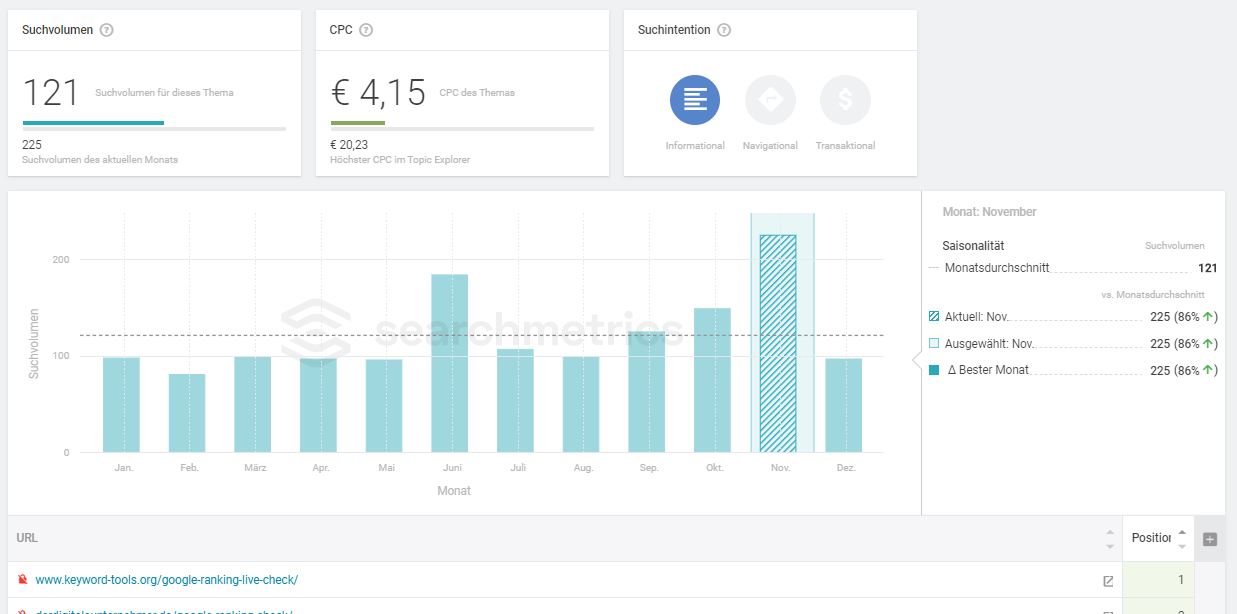The image size is (1237, 614).
Task: Click the Feb. bar in chart
Action: click(187, 413)
